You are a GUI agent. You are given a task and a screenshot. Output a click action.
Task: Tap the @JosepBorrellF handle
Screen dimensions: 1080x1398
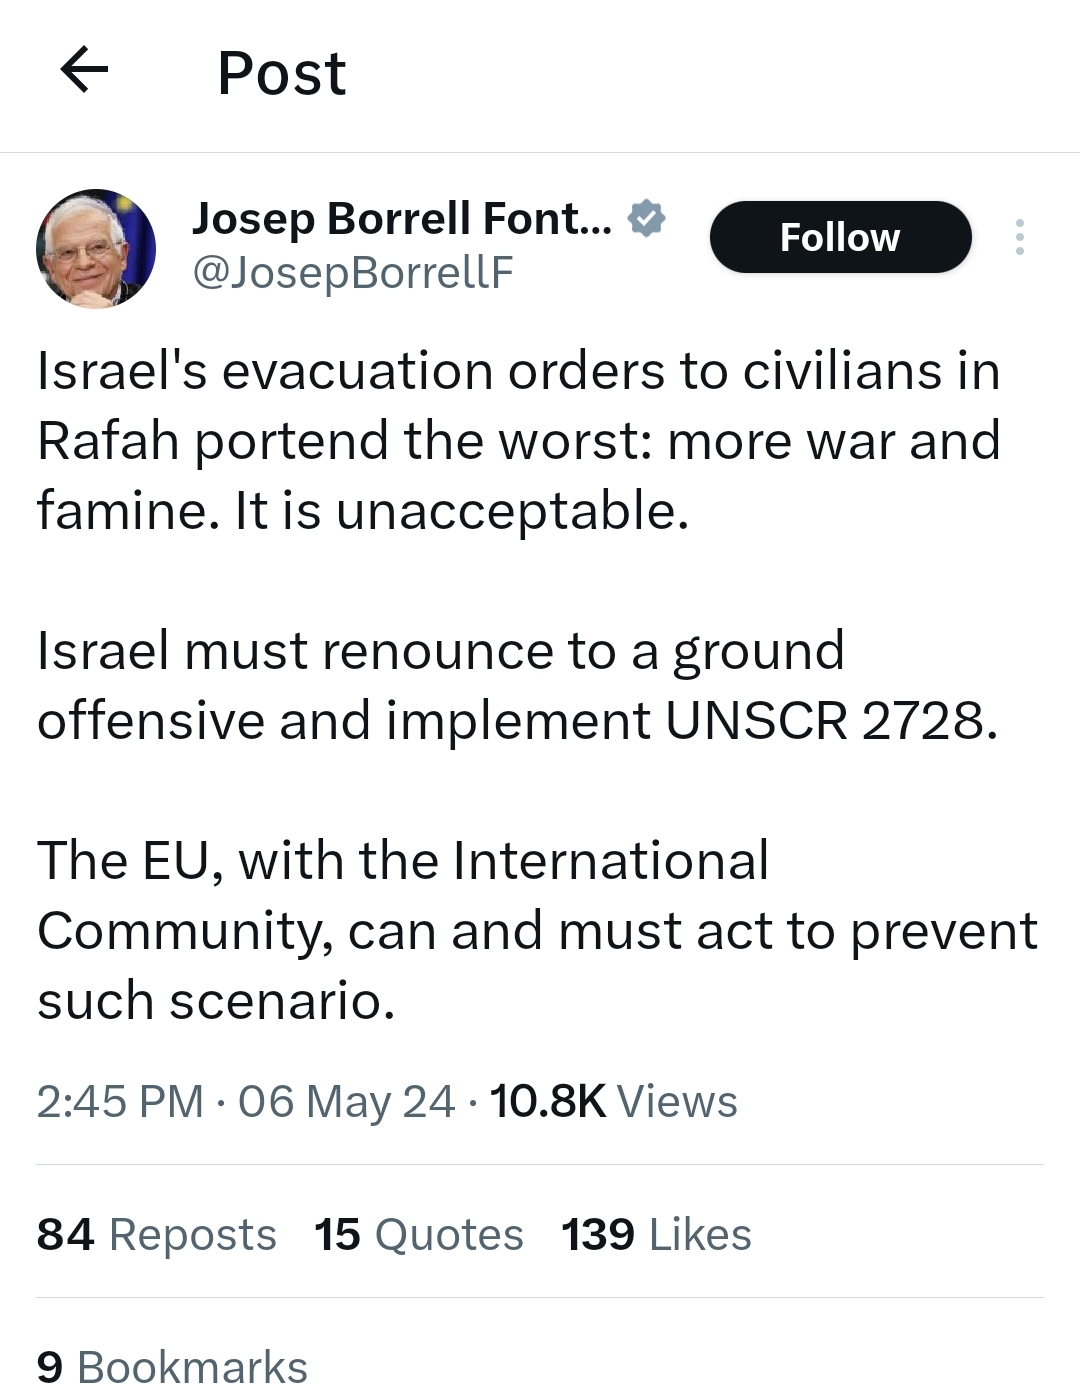point(352,272)
